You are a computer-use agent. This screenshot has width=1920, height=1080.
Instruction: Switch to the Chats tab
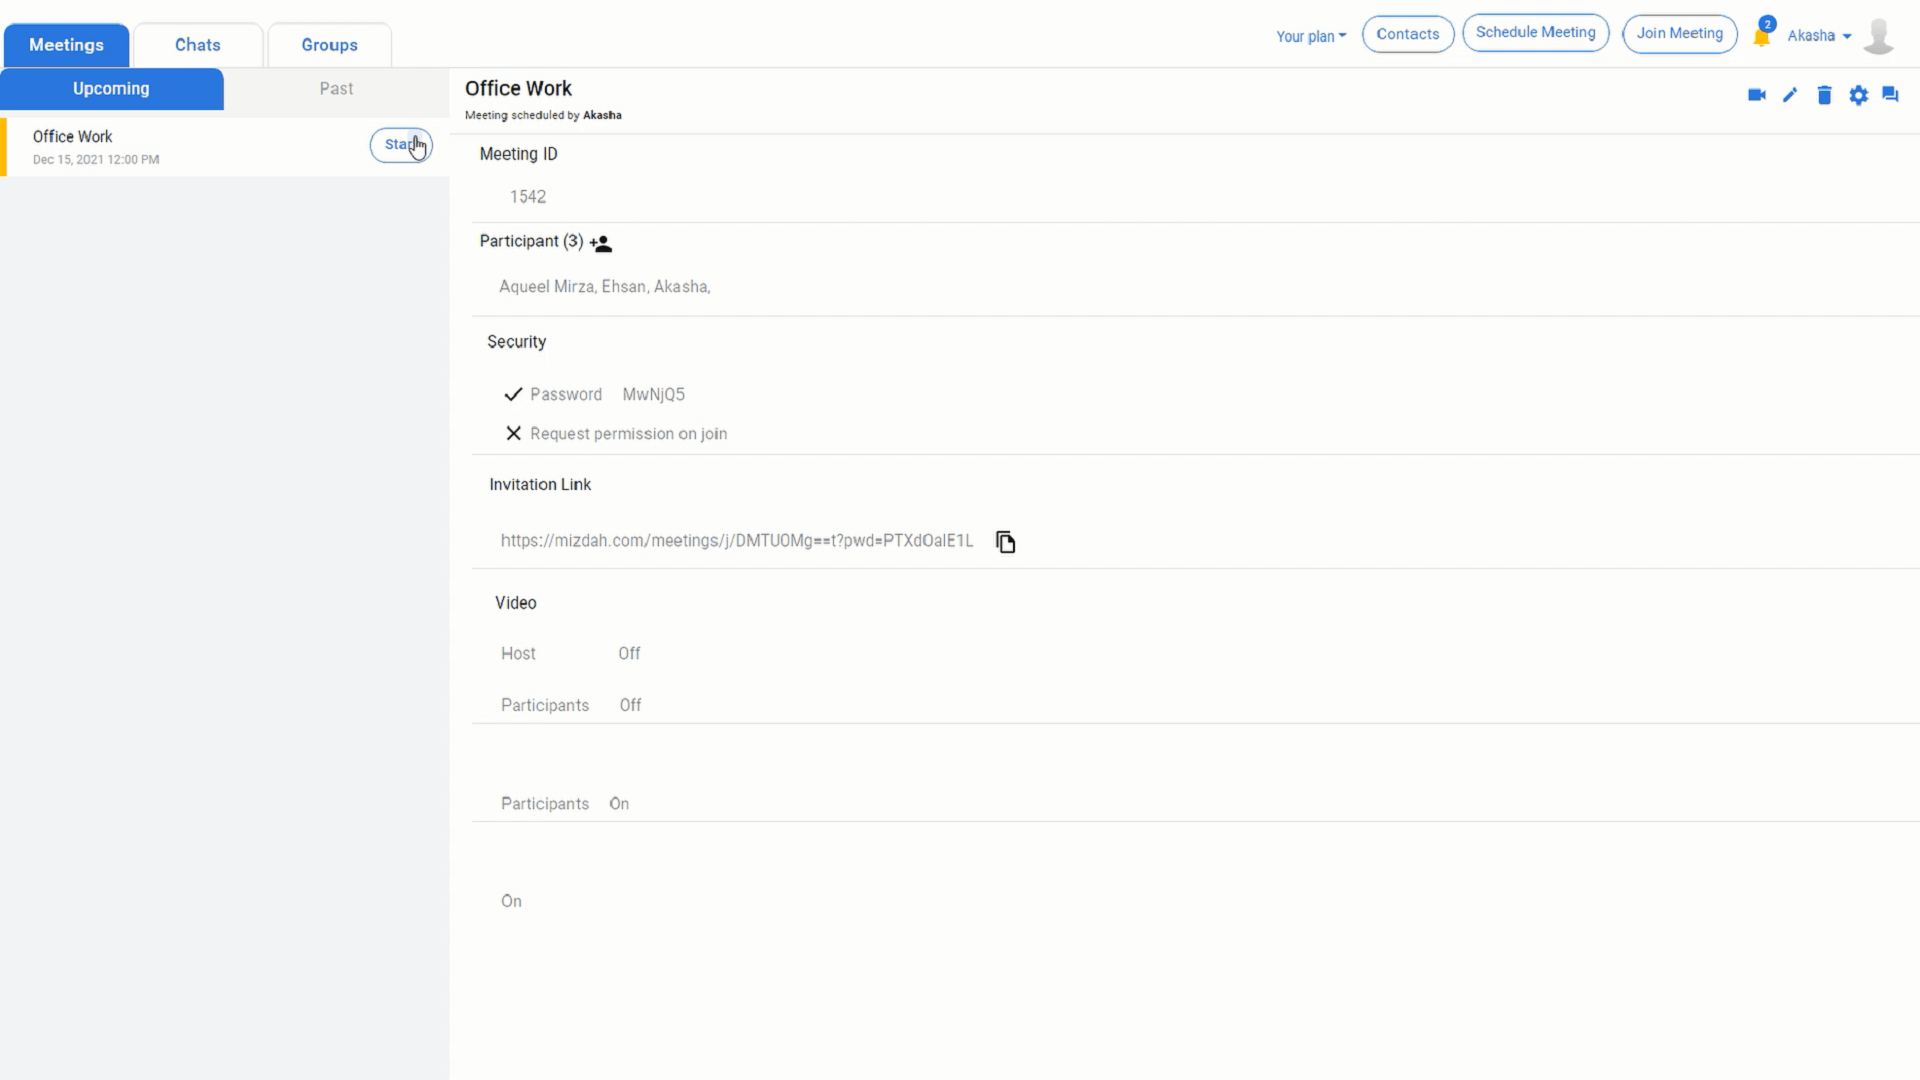(198, 45)
